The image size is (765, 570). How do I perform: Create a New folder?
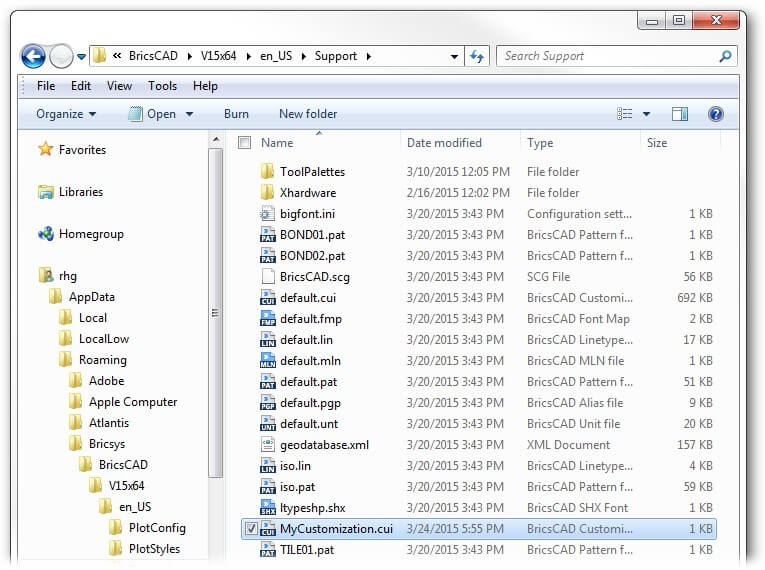click(308, 114)
